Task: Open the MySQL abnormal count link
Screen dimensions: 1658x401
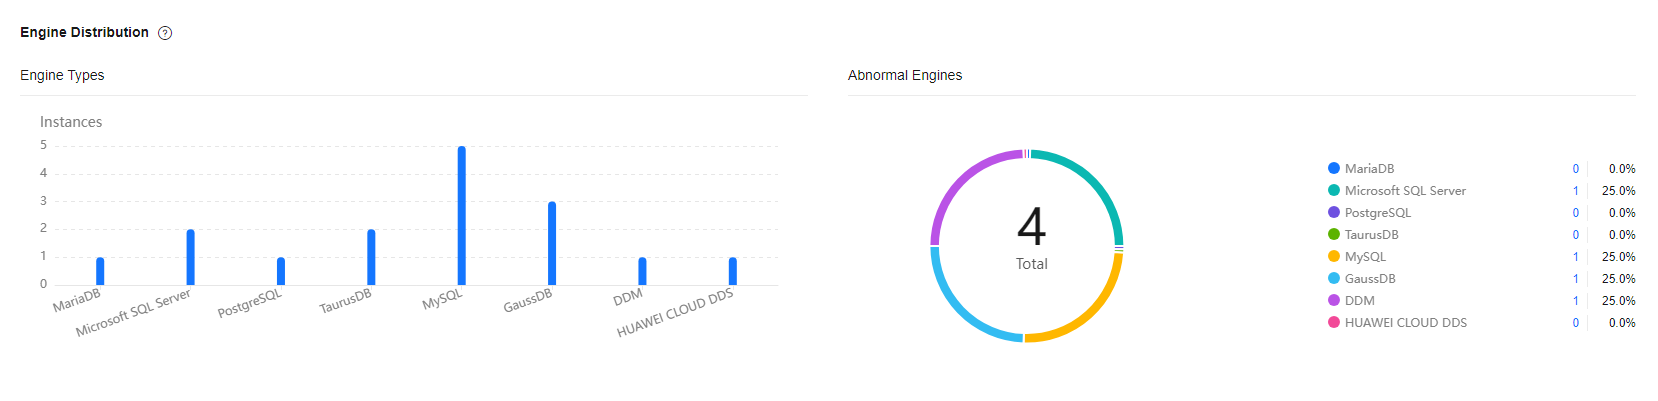Action: coord(1575,257)
